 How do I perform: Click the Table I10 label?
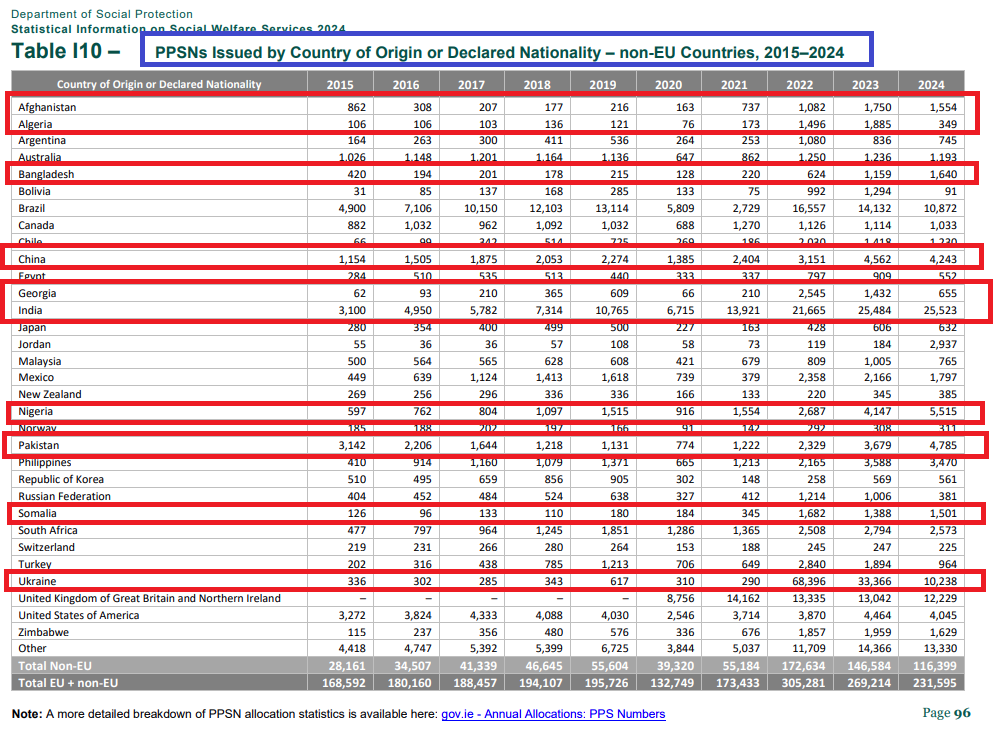tap(66, 51)
